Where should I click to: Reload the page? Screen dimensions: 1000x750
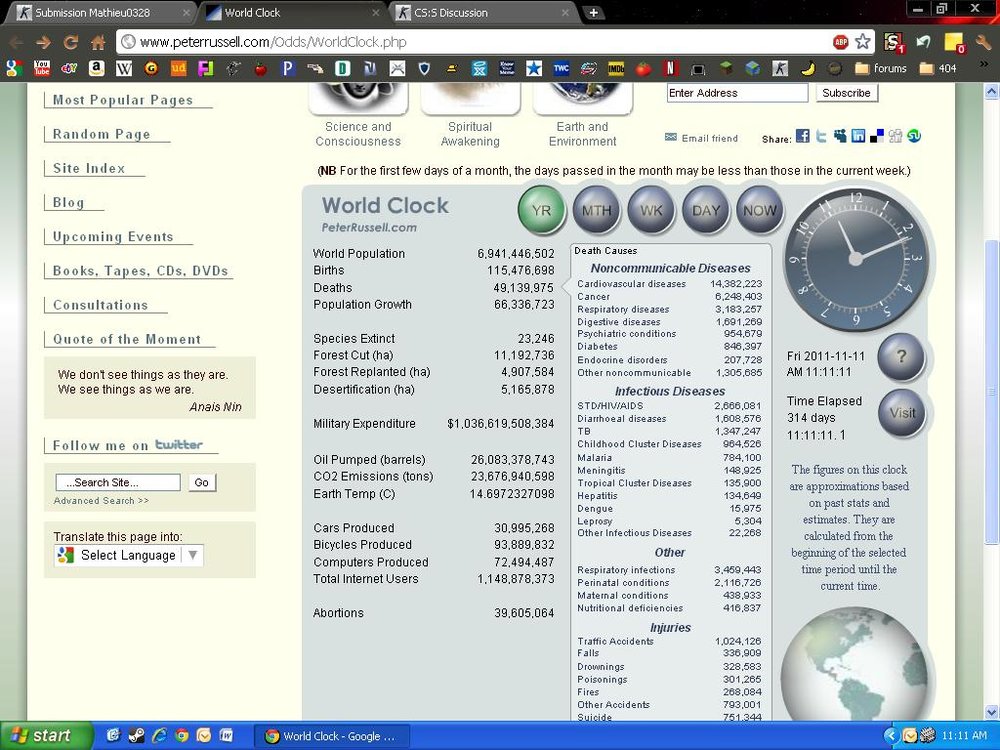click(x=71, y=43)
